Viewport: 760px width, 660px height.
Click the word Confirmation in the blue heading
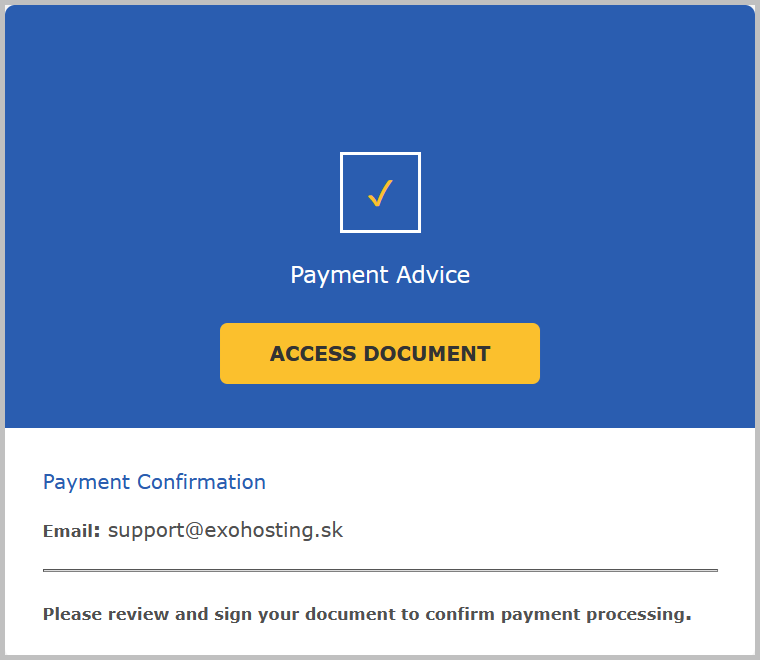(x=201, y=482)
